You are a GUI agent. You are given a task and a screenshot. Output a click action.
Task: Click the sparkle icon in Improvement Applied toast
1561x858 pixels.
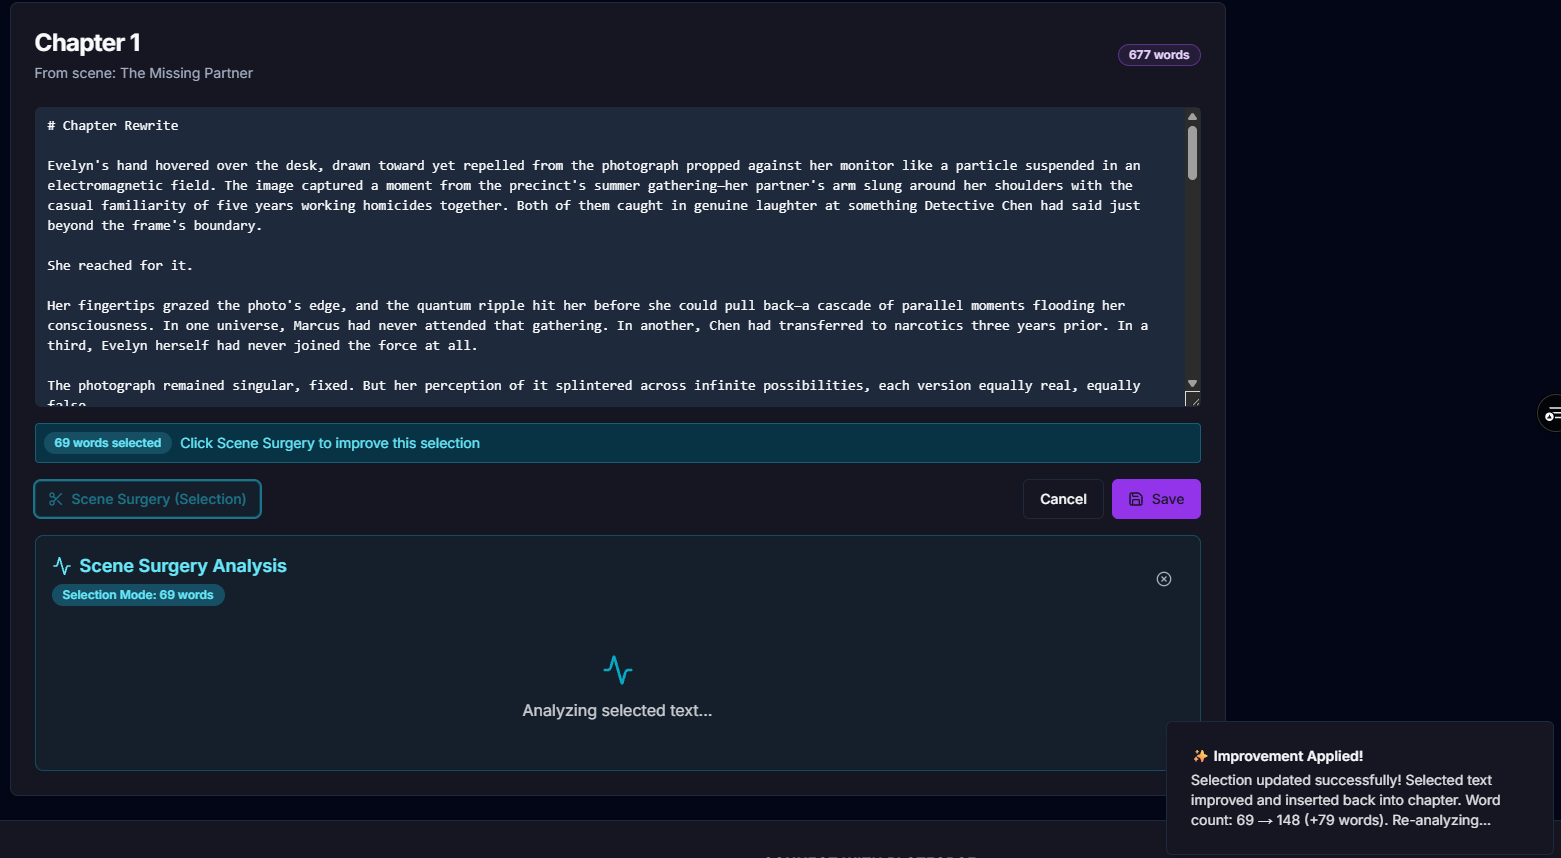click(x=1199, y=756)
